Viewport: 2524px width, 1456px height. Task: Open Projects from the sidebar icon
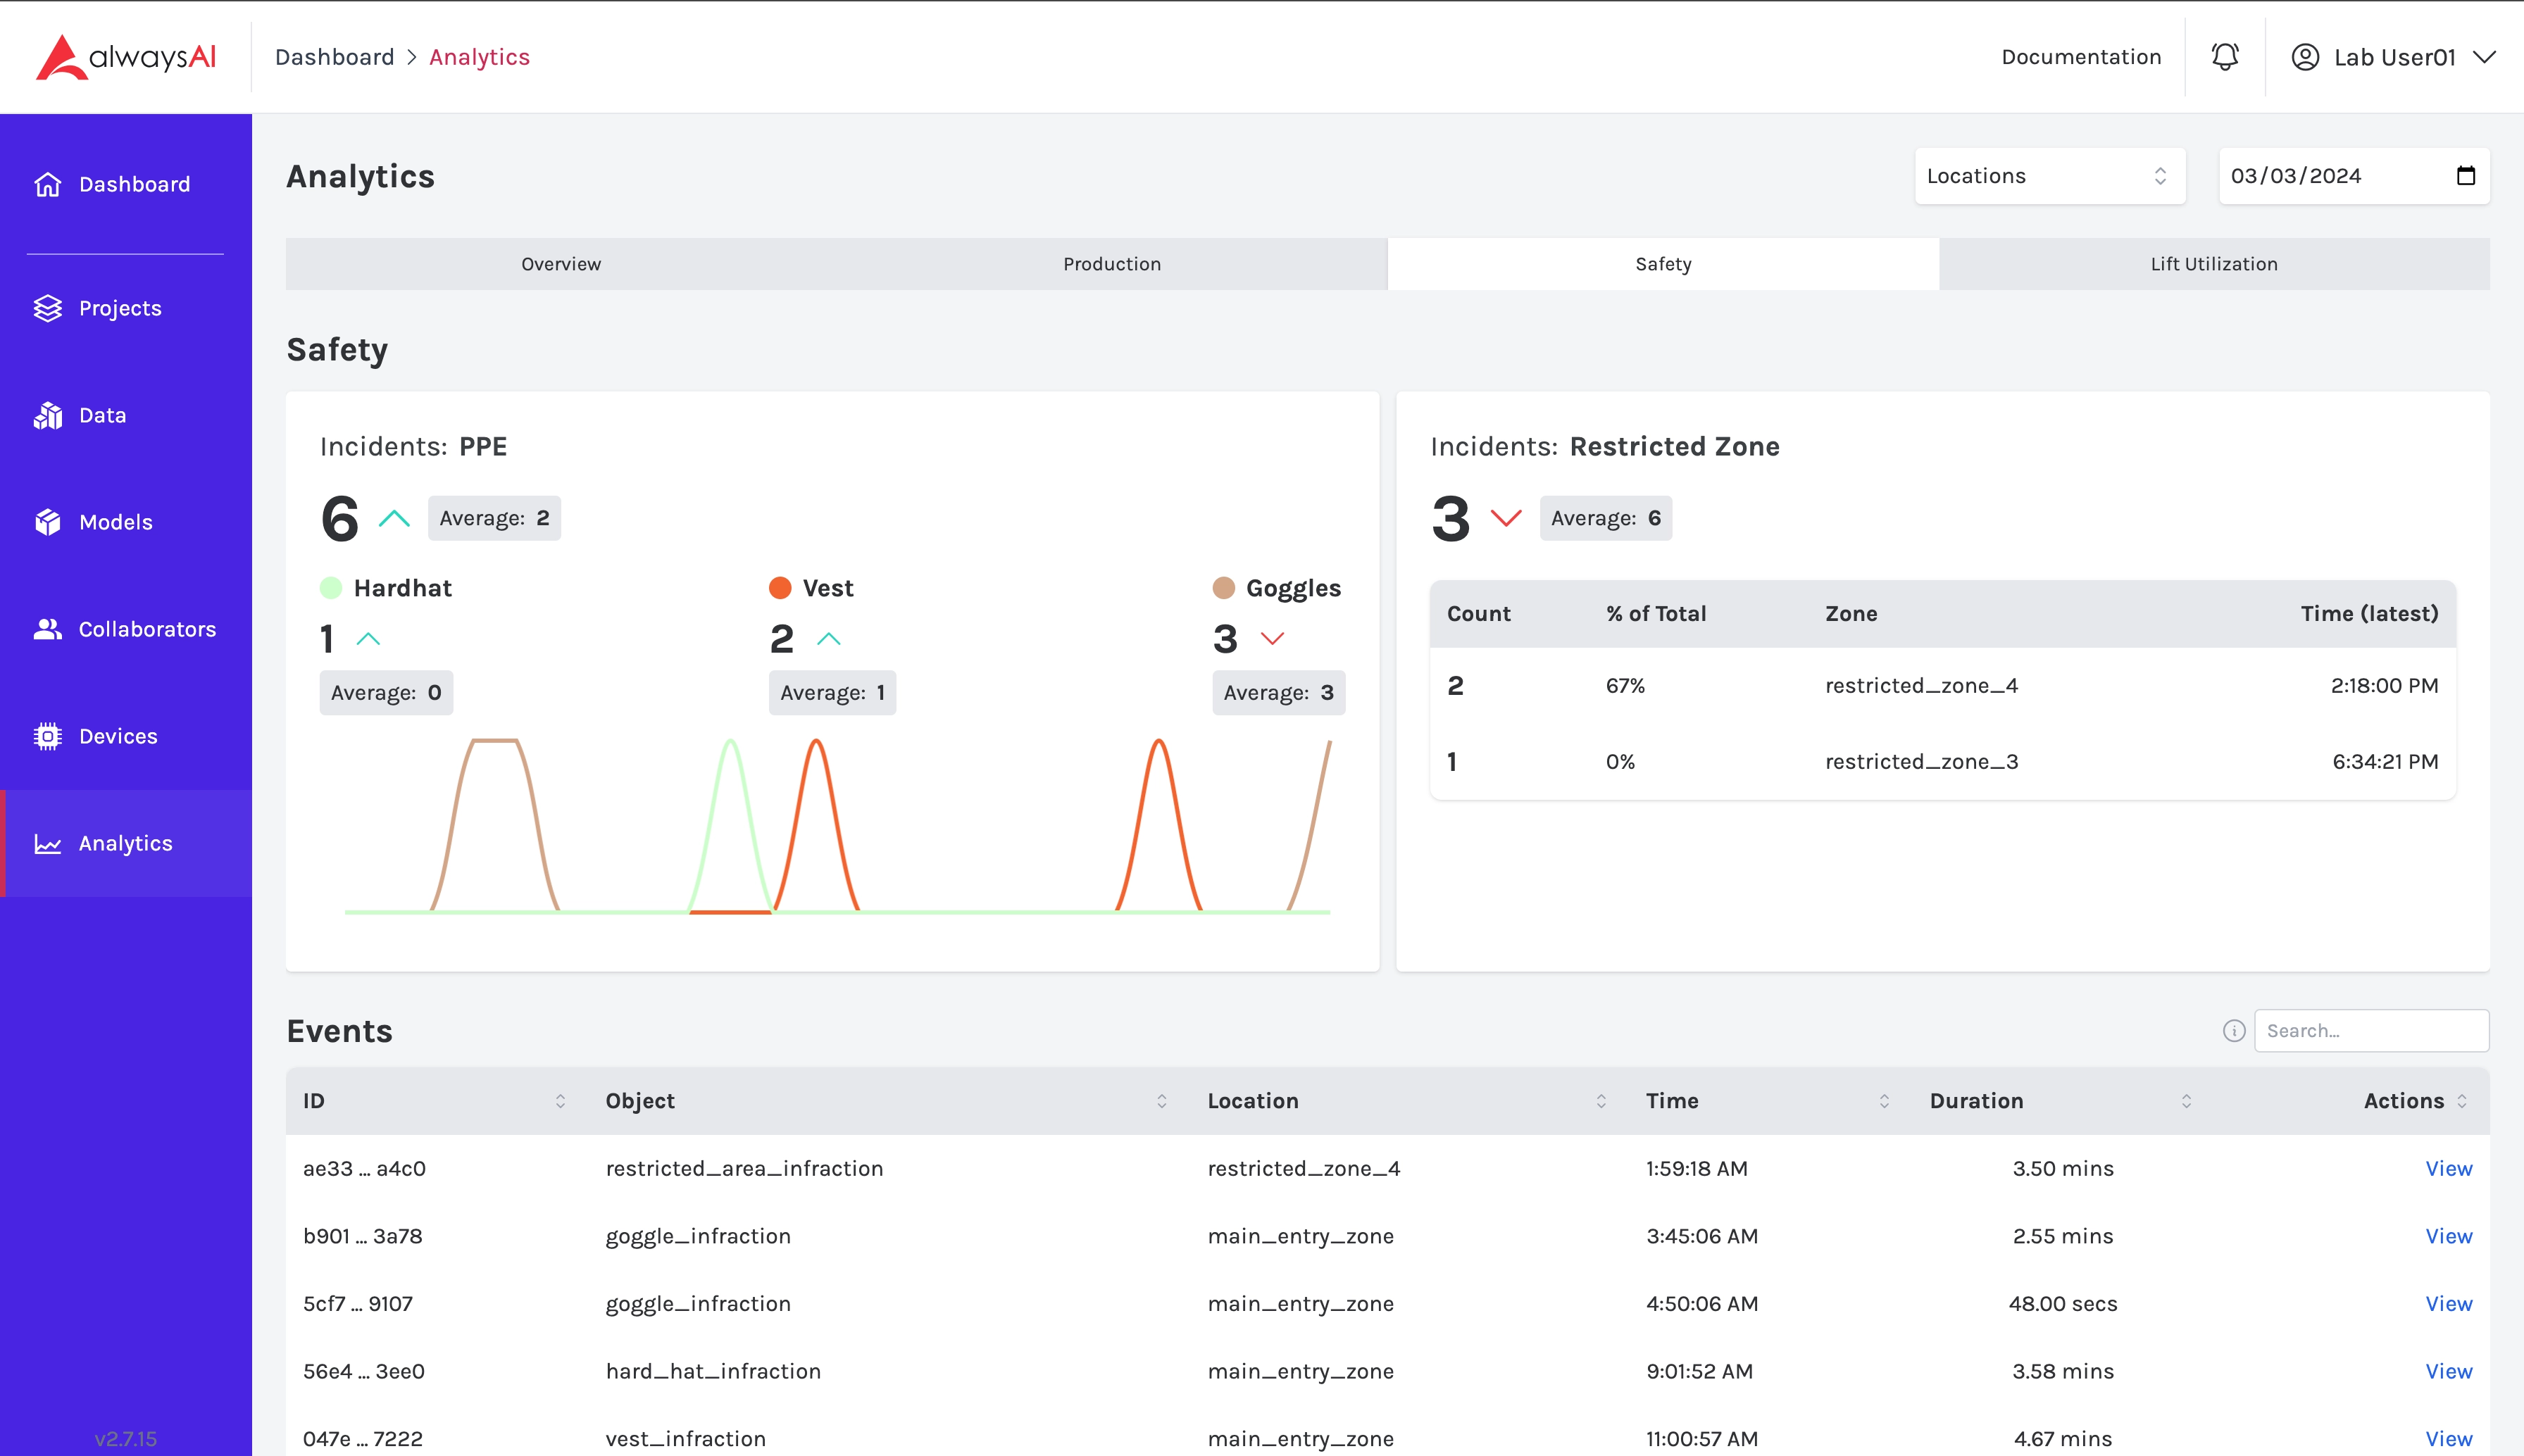(x=48, y=308)
